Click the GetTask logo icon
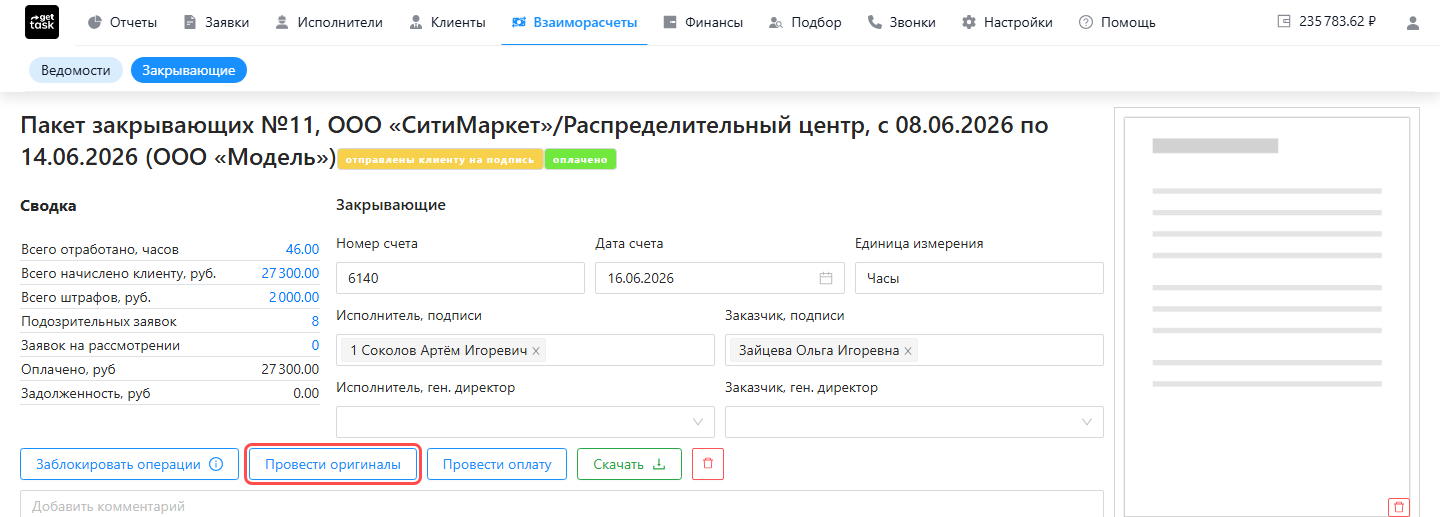 click(x=41, y=22)
